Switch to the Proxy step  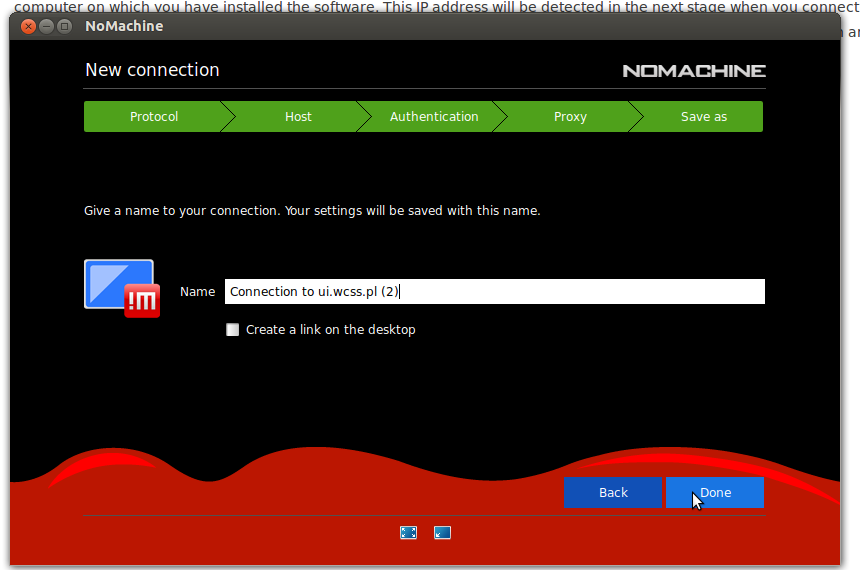[570, 117]
